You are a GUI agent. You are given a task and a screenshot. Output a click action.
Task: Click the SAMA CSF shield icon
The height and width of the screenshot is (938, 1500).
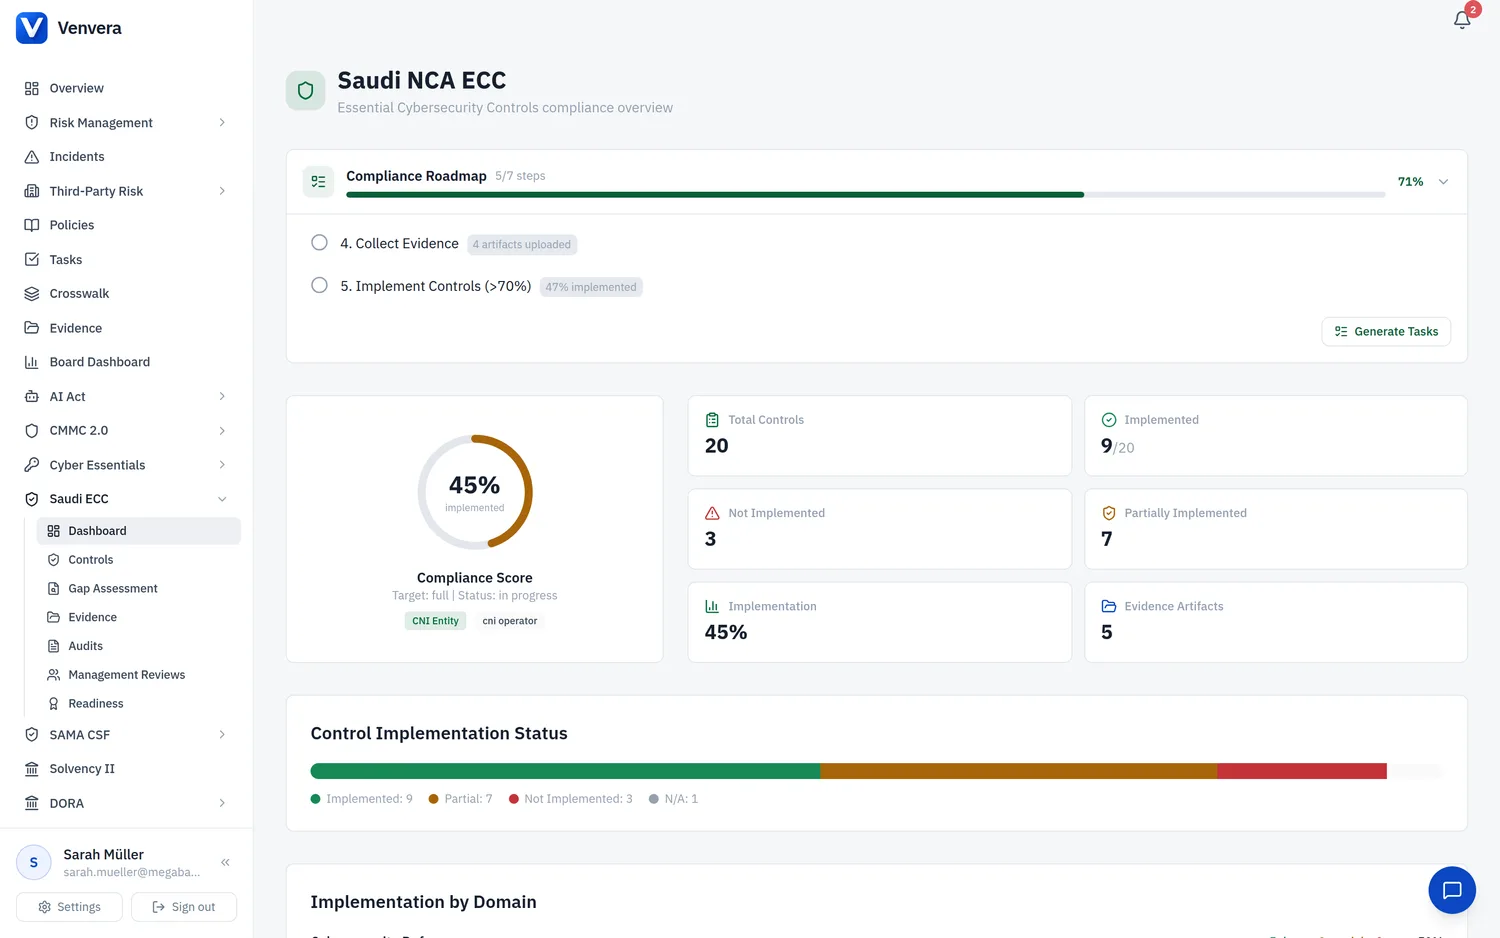tap(32, 735)
